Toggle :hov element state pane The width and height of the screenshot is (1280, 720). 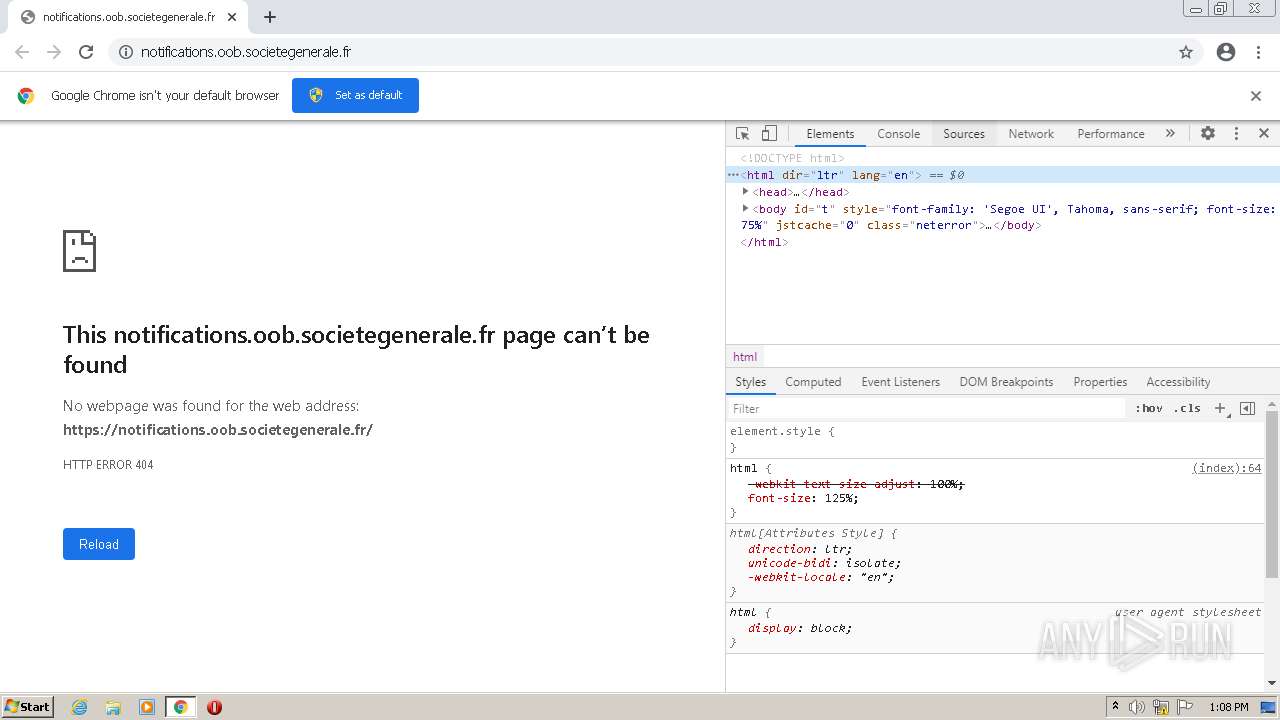tap(1149, 408)
